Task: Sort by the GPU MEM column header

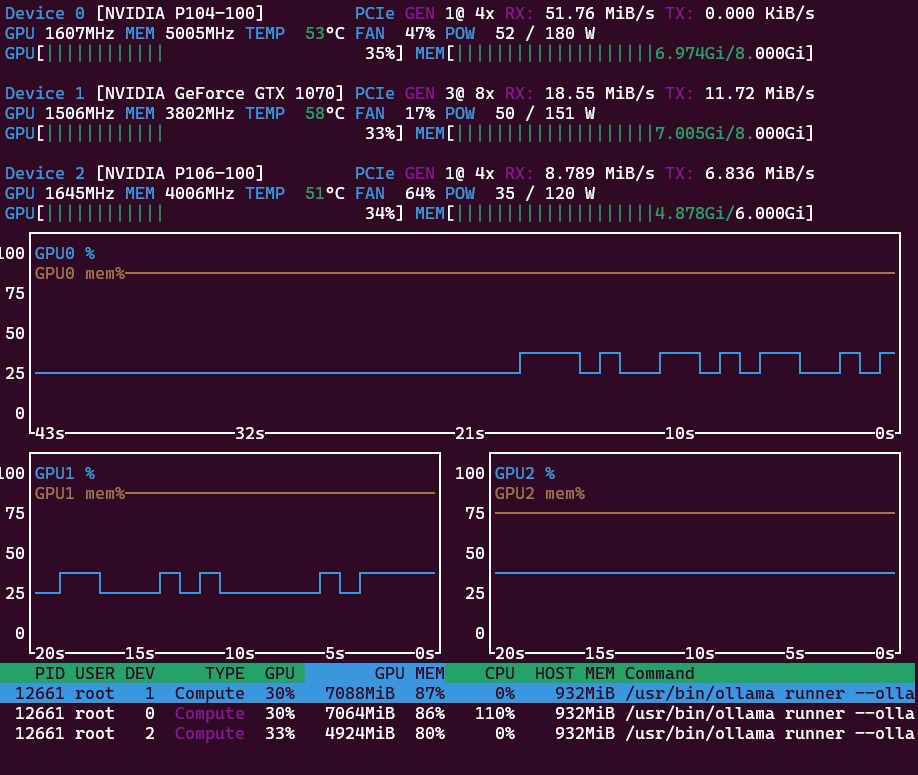Action: click(409, 673)
